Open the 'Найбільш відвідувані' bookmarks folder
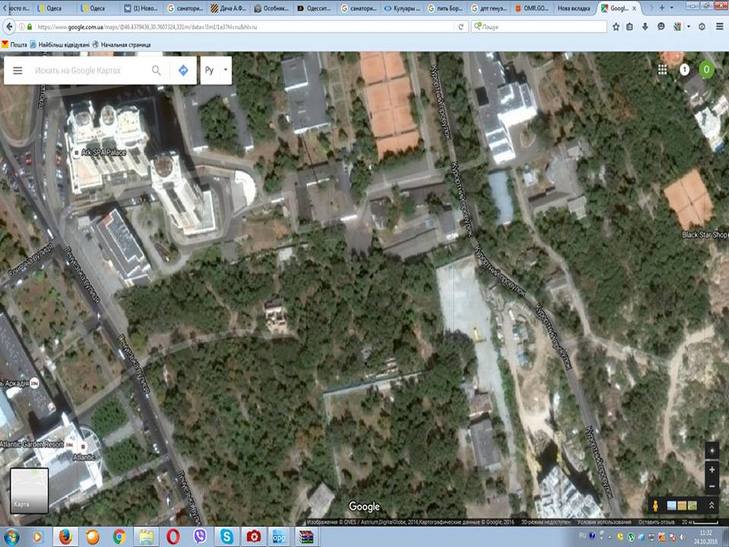 click(x=60, y=45)
